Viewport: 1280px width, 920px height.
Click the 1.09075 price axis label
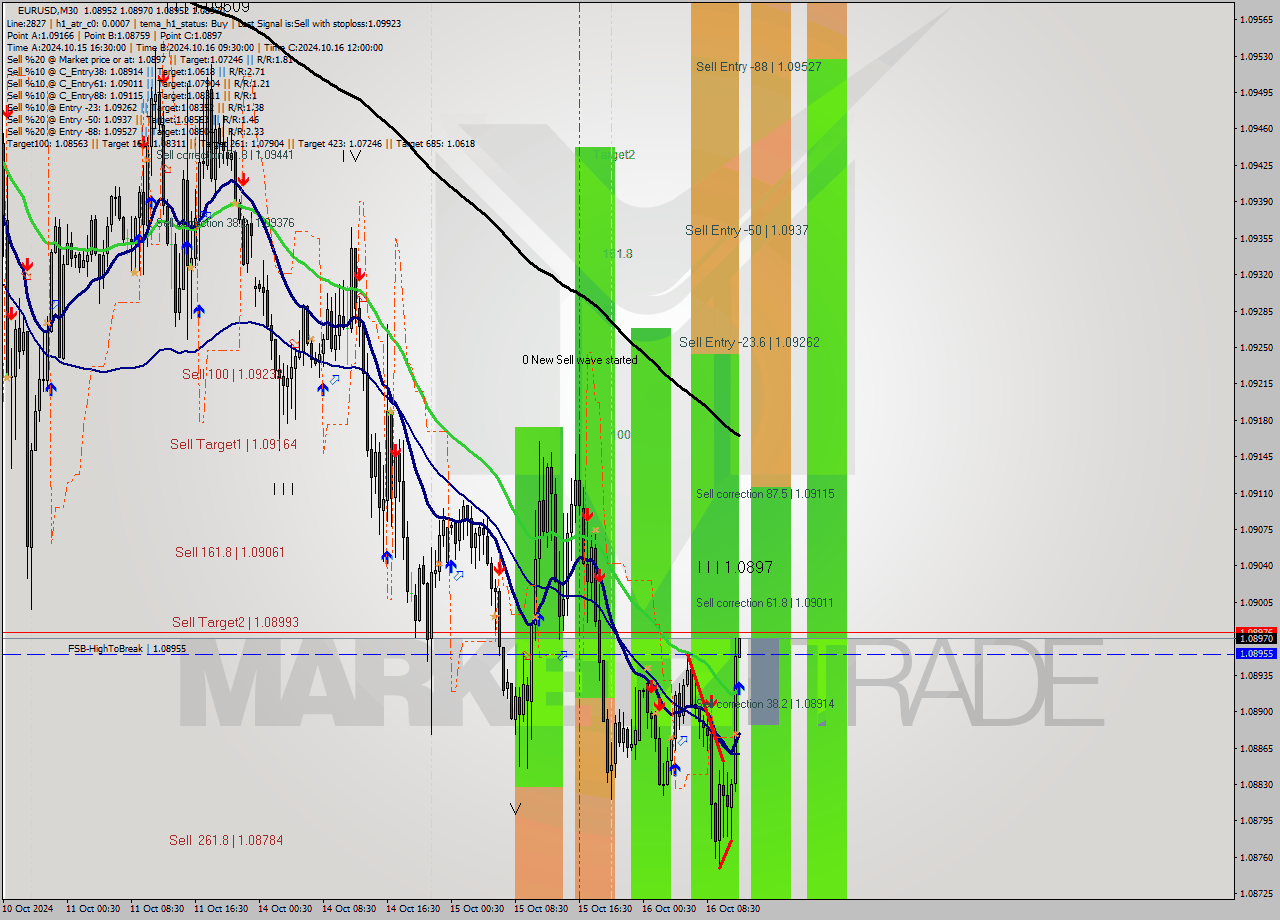1256,529
